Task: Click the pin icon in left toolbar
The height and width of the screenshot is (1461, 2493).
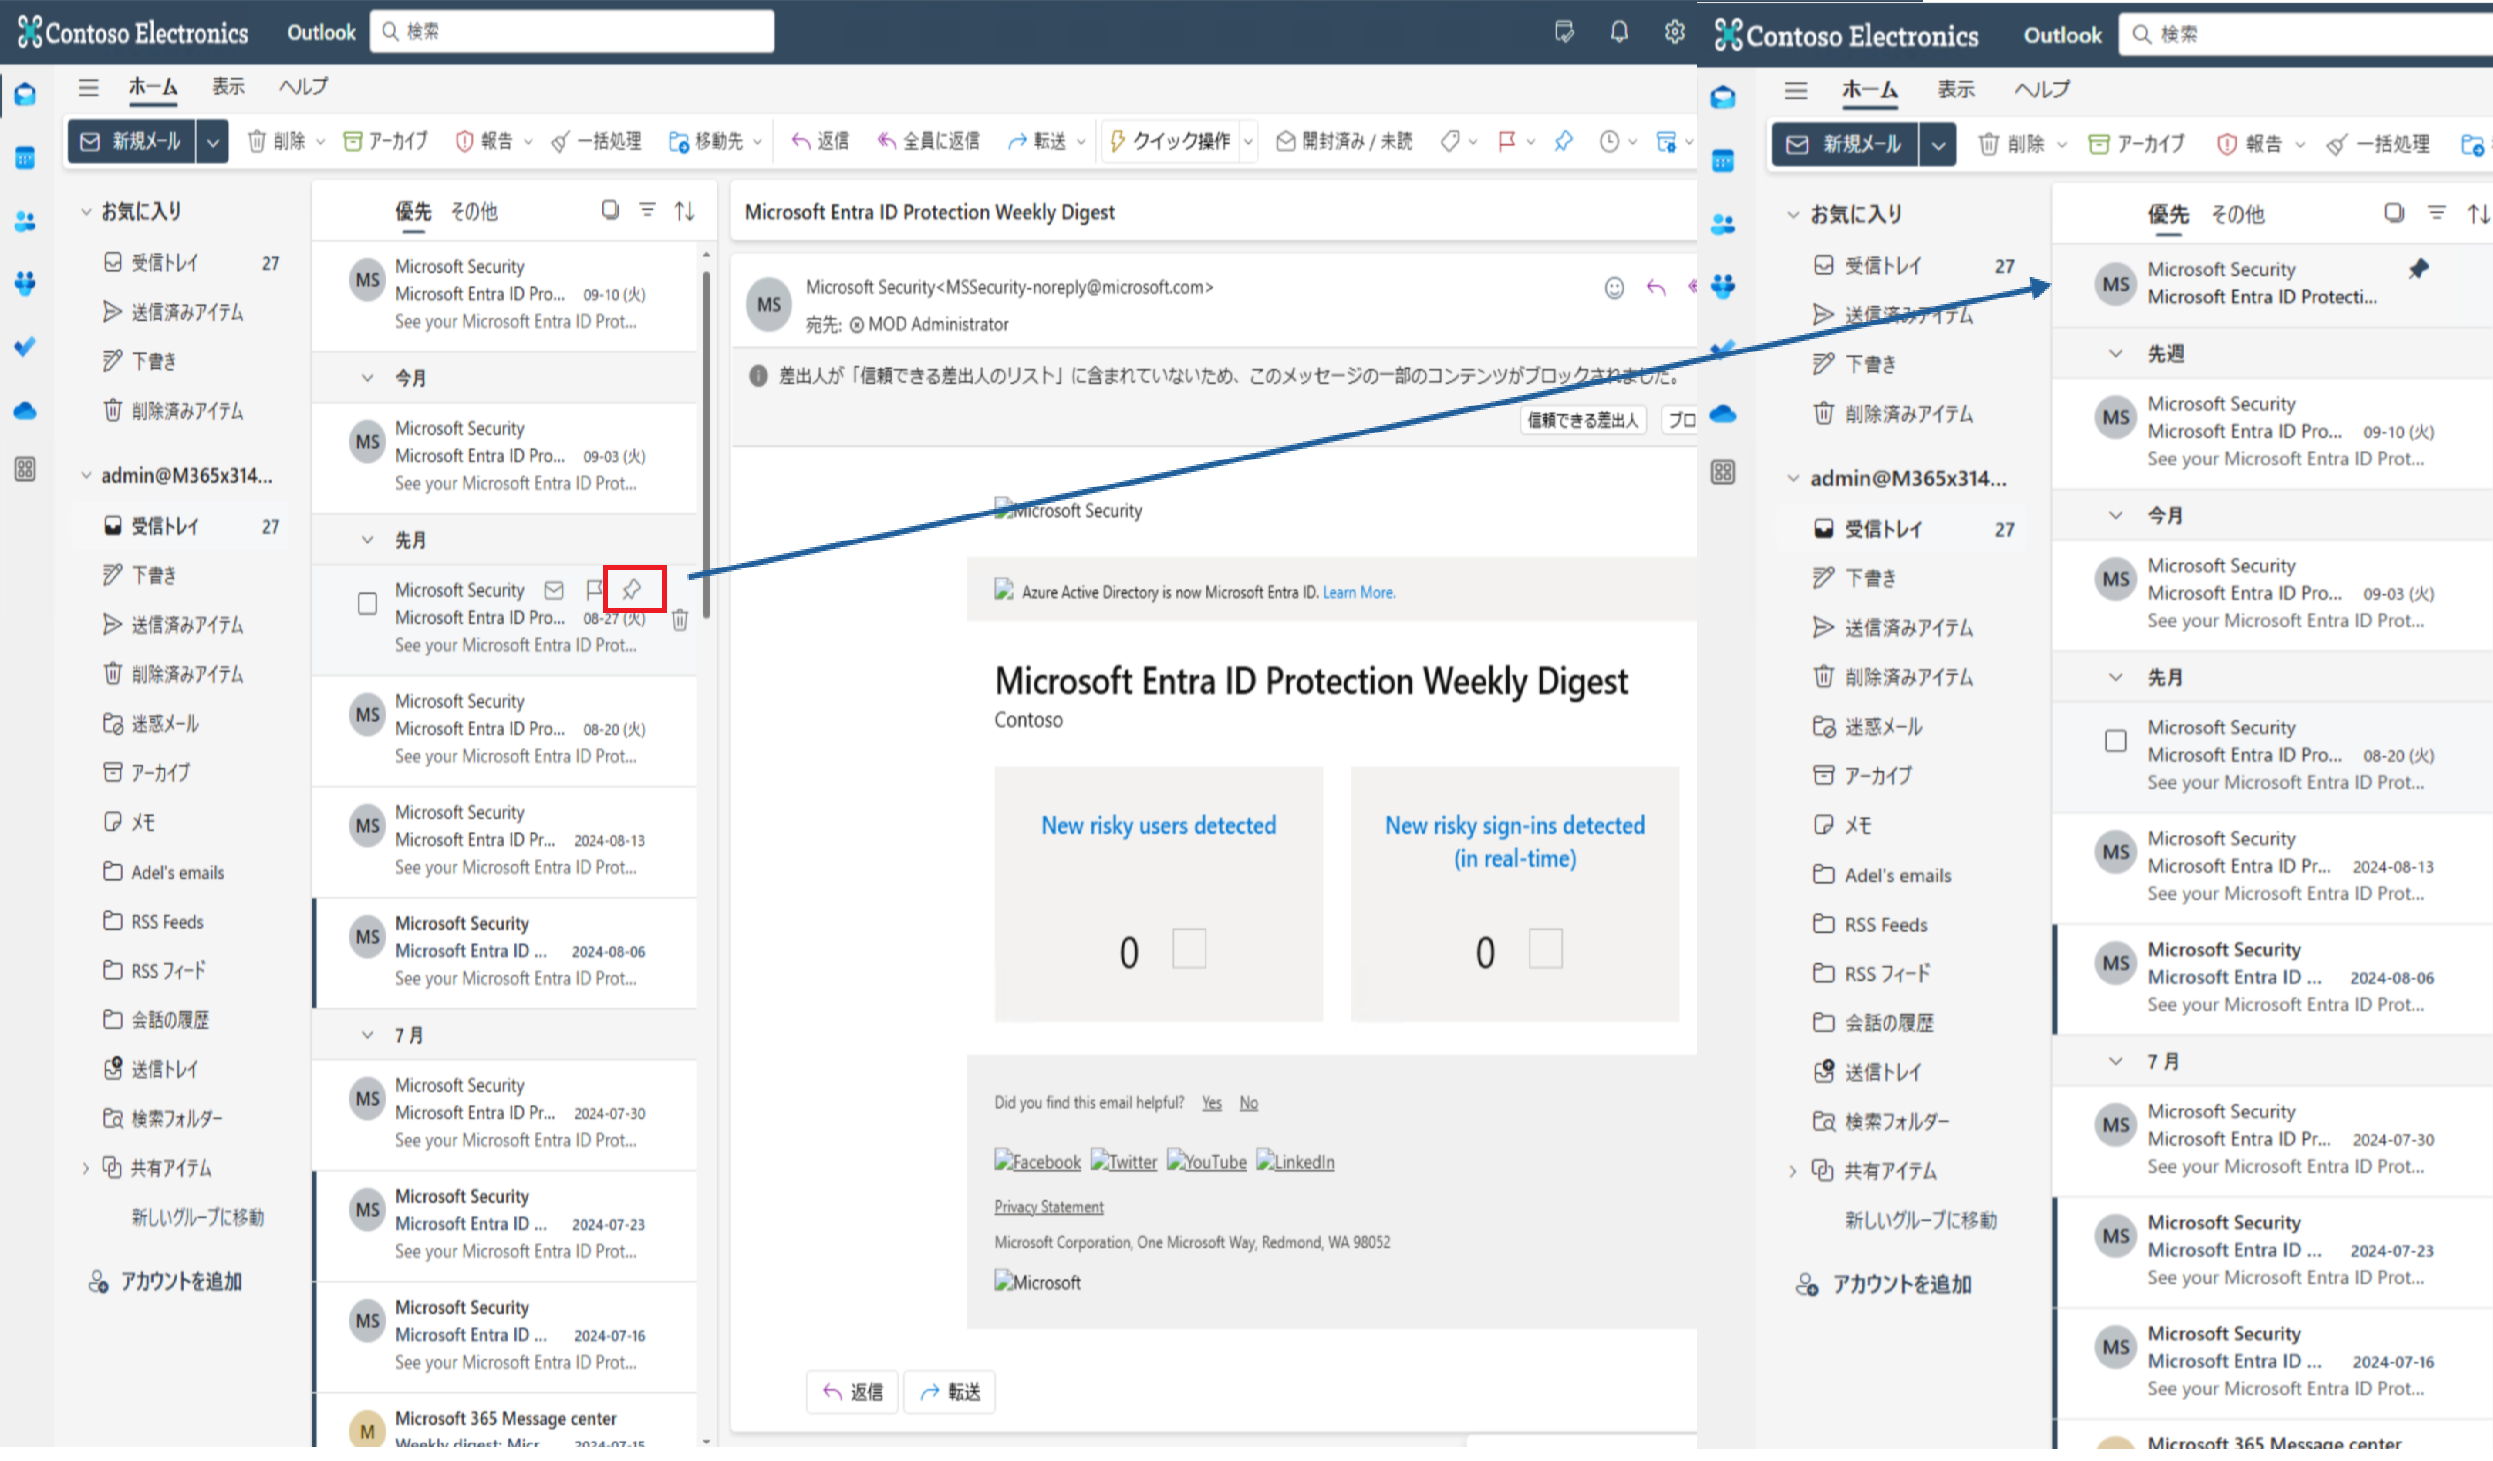Action: coord(1564,141)
